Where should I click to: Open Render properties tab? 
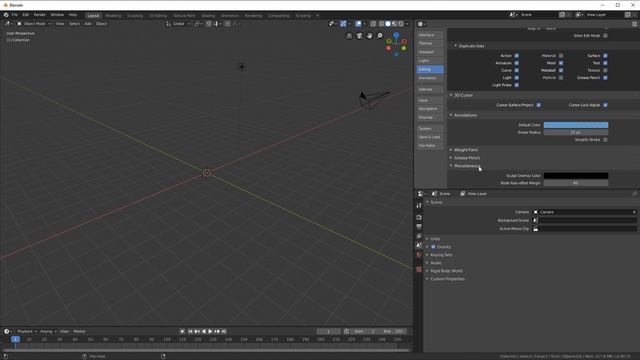click(419, 217)
